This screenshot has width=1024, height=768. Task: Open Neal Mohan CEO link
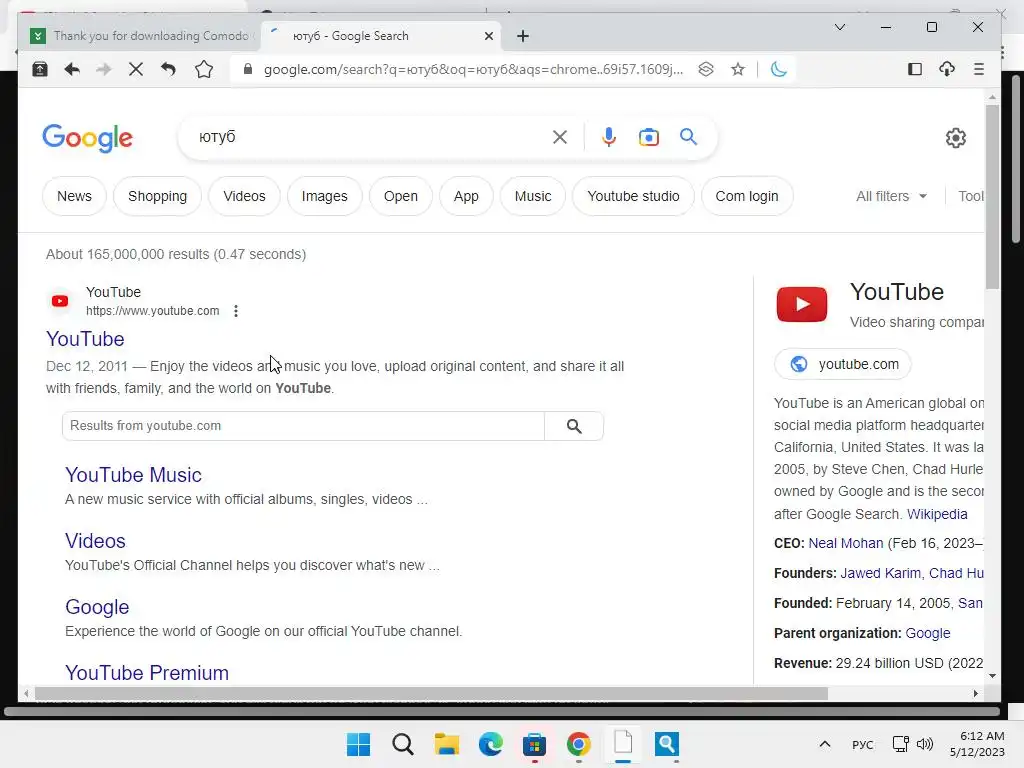pyautogui.click(x=846, y=543)
